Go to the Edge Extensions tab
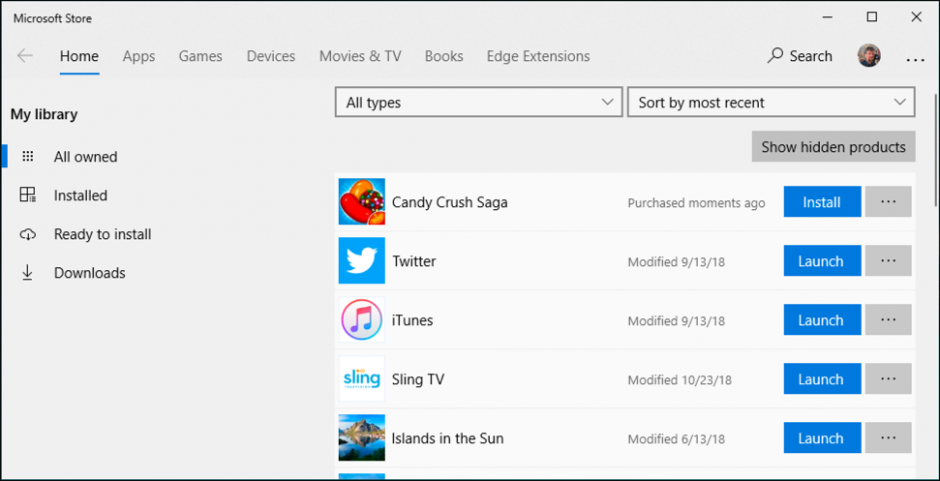 pyautogui.click(x=538, y=56)
